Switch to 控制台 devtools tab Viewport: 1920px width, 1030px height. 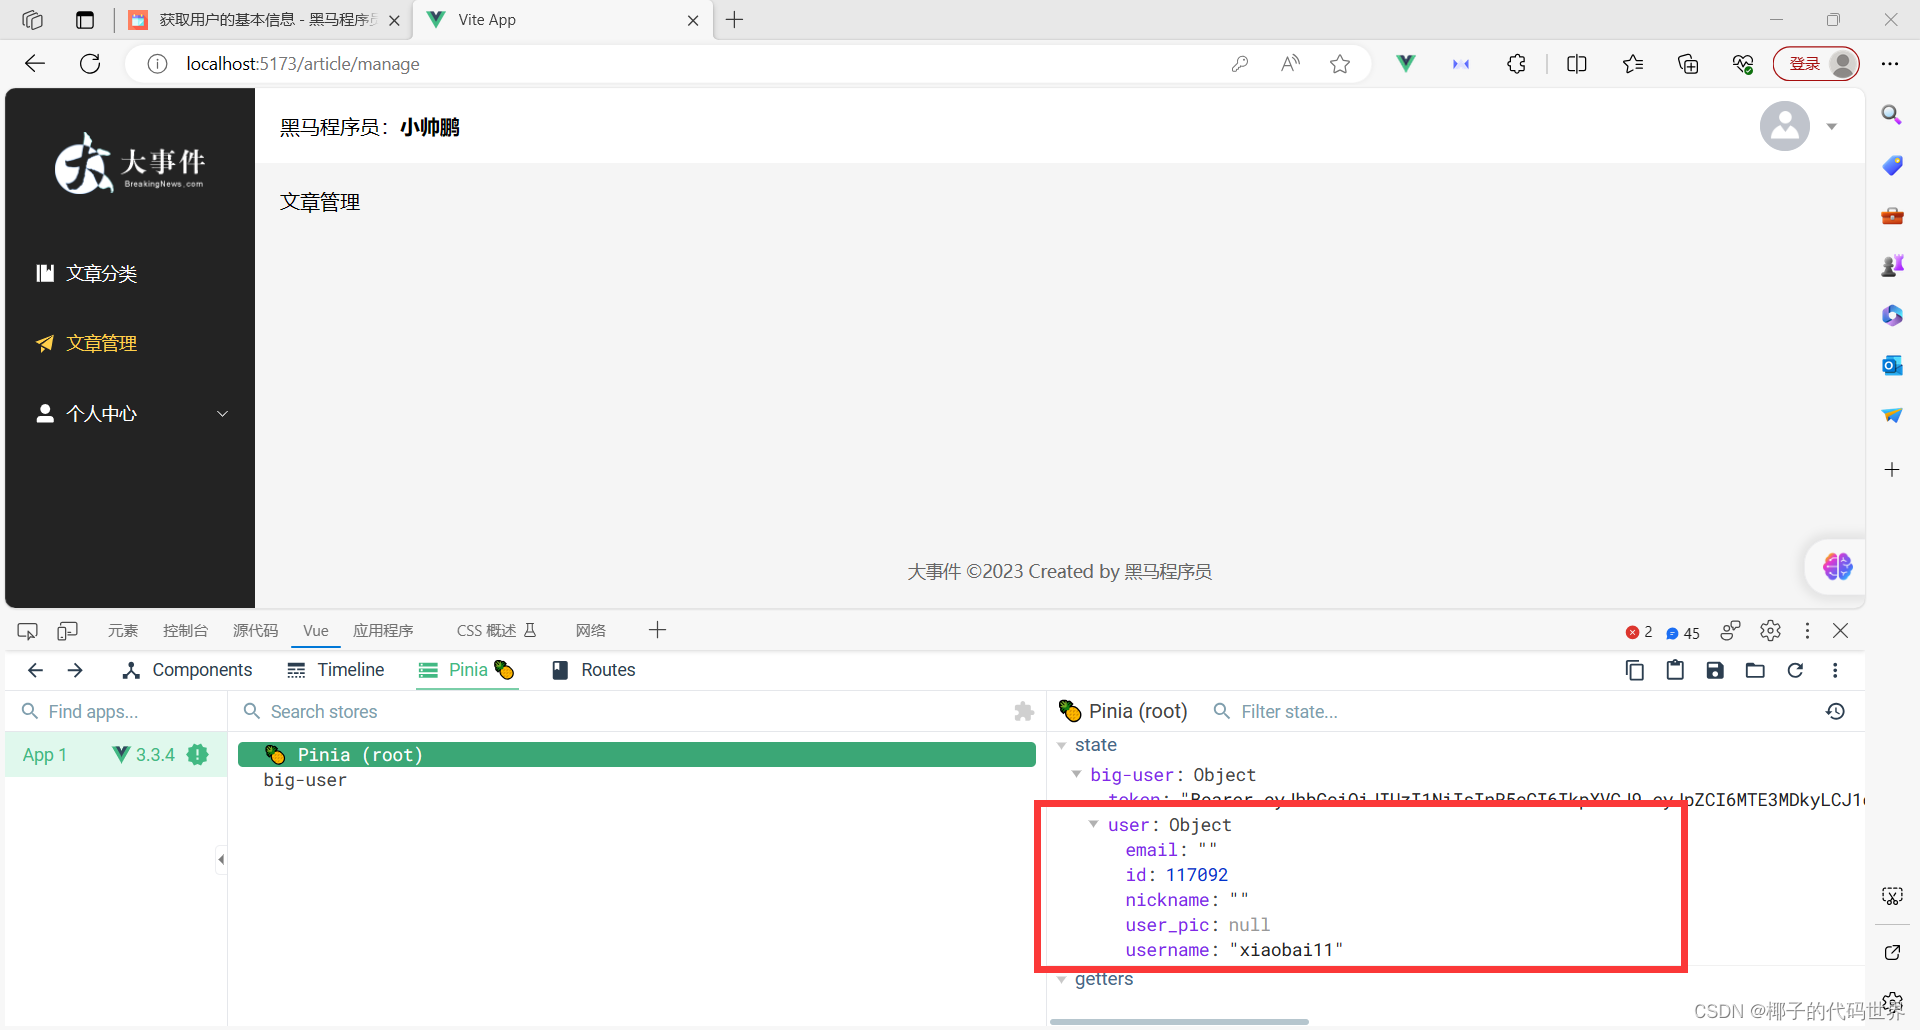pyautogui.click(x=185, y=631)
